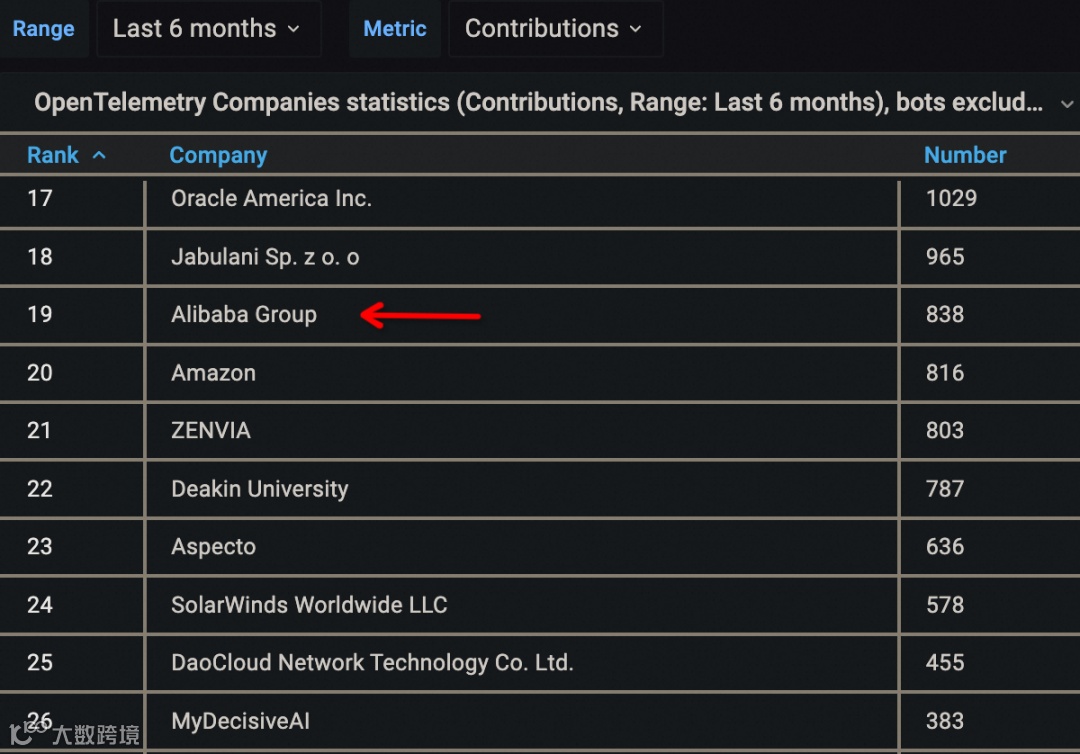
Task: Expand the panel title dropdown chevron
Action: coord(1067,104)
